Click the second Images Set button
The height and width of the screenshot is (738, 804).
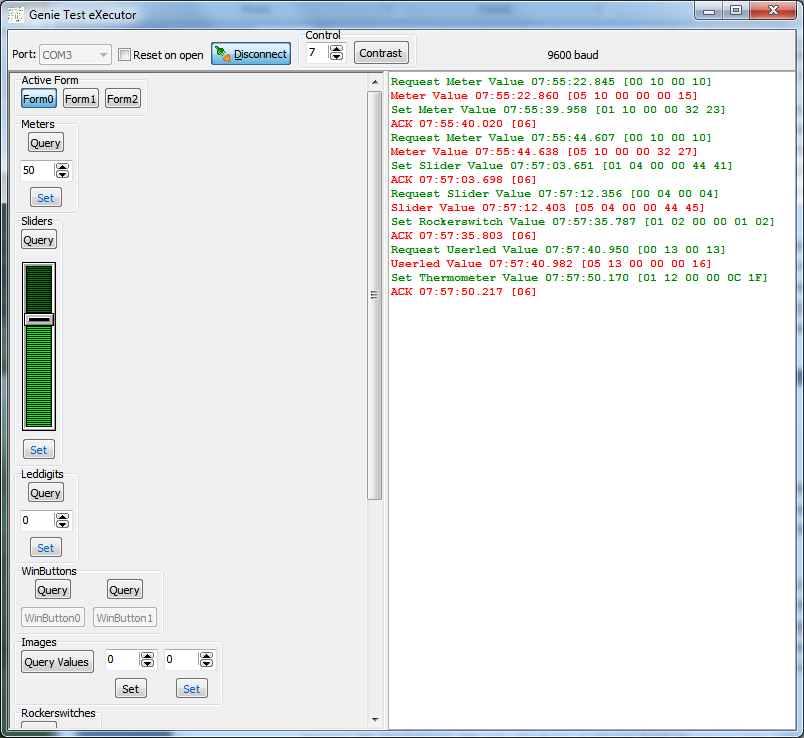[192, 689]
